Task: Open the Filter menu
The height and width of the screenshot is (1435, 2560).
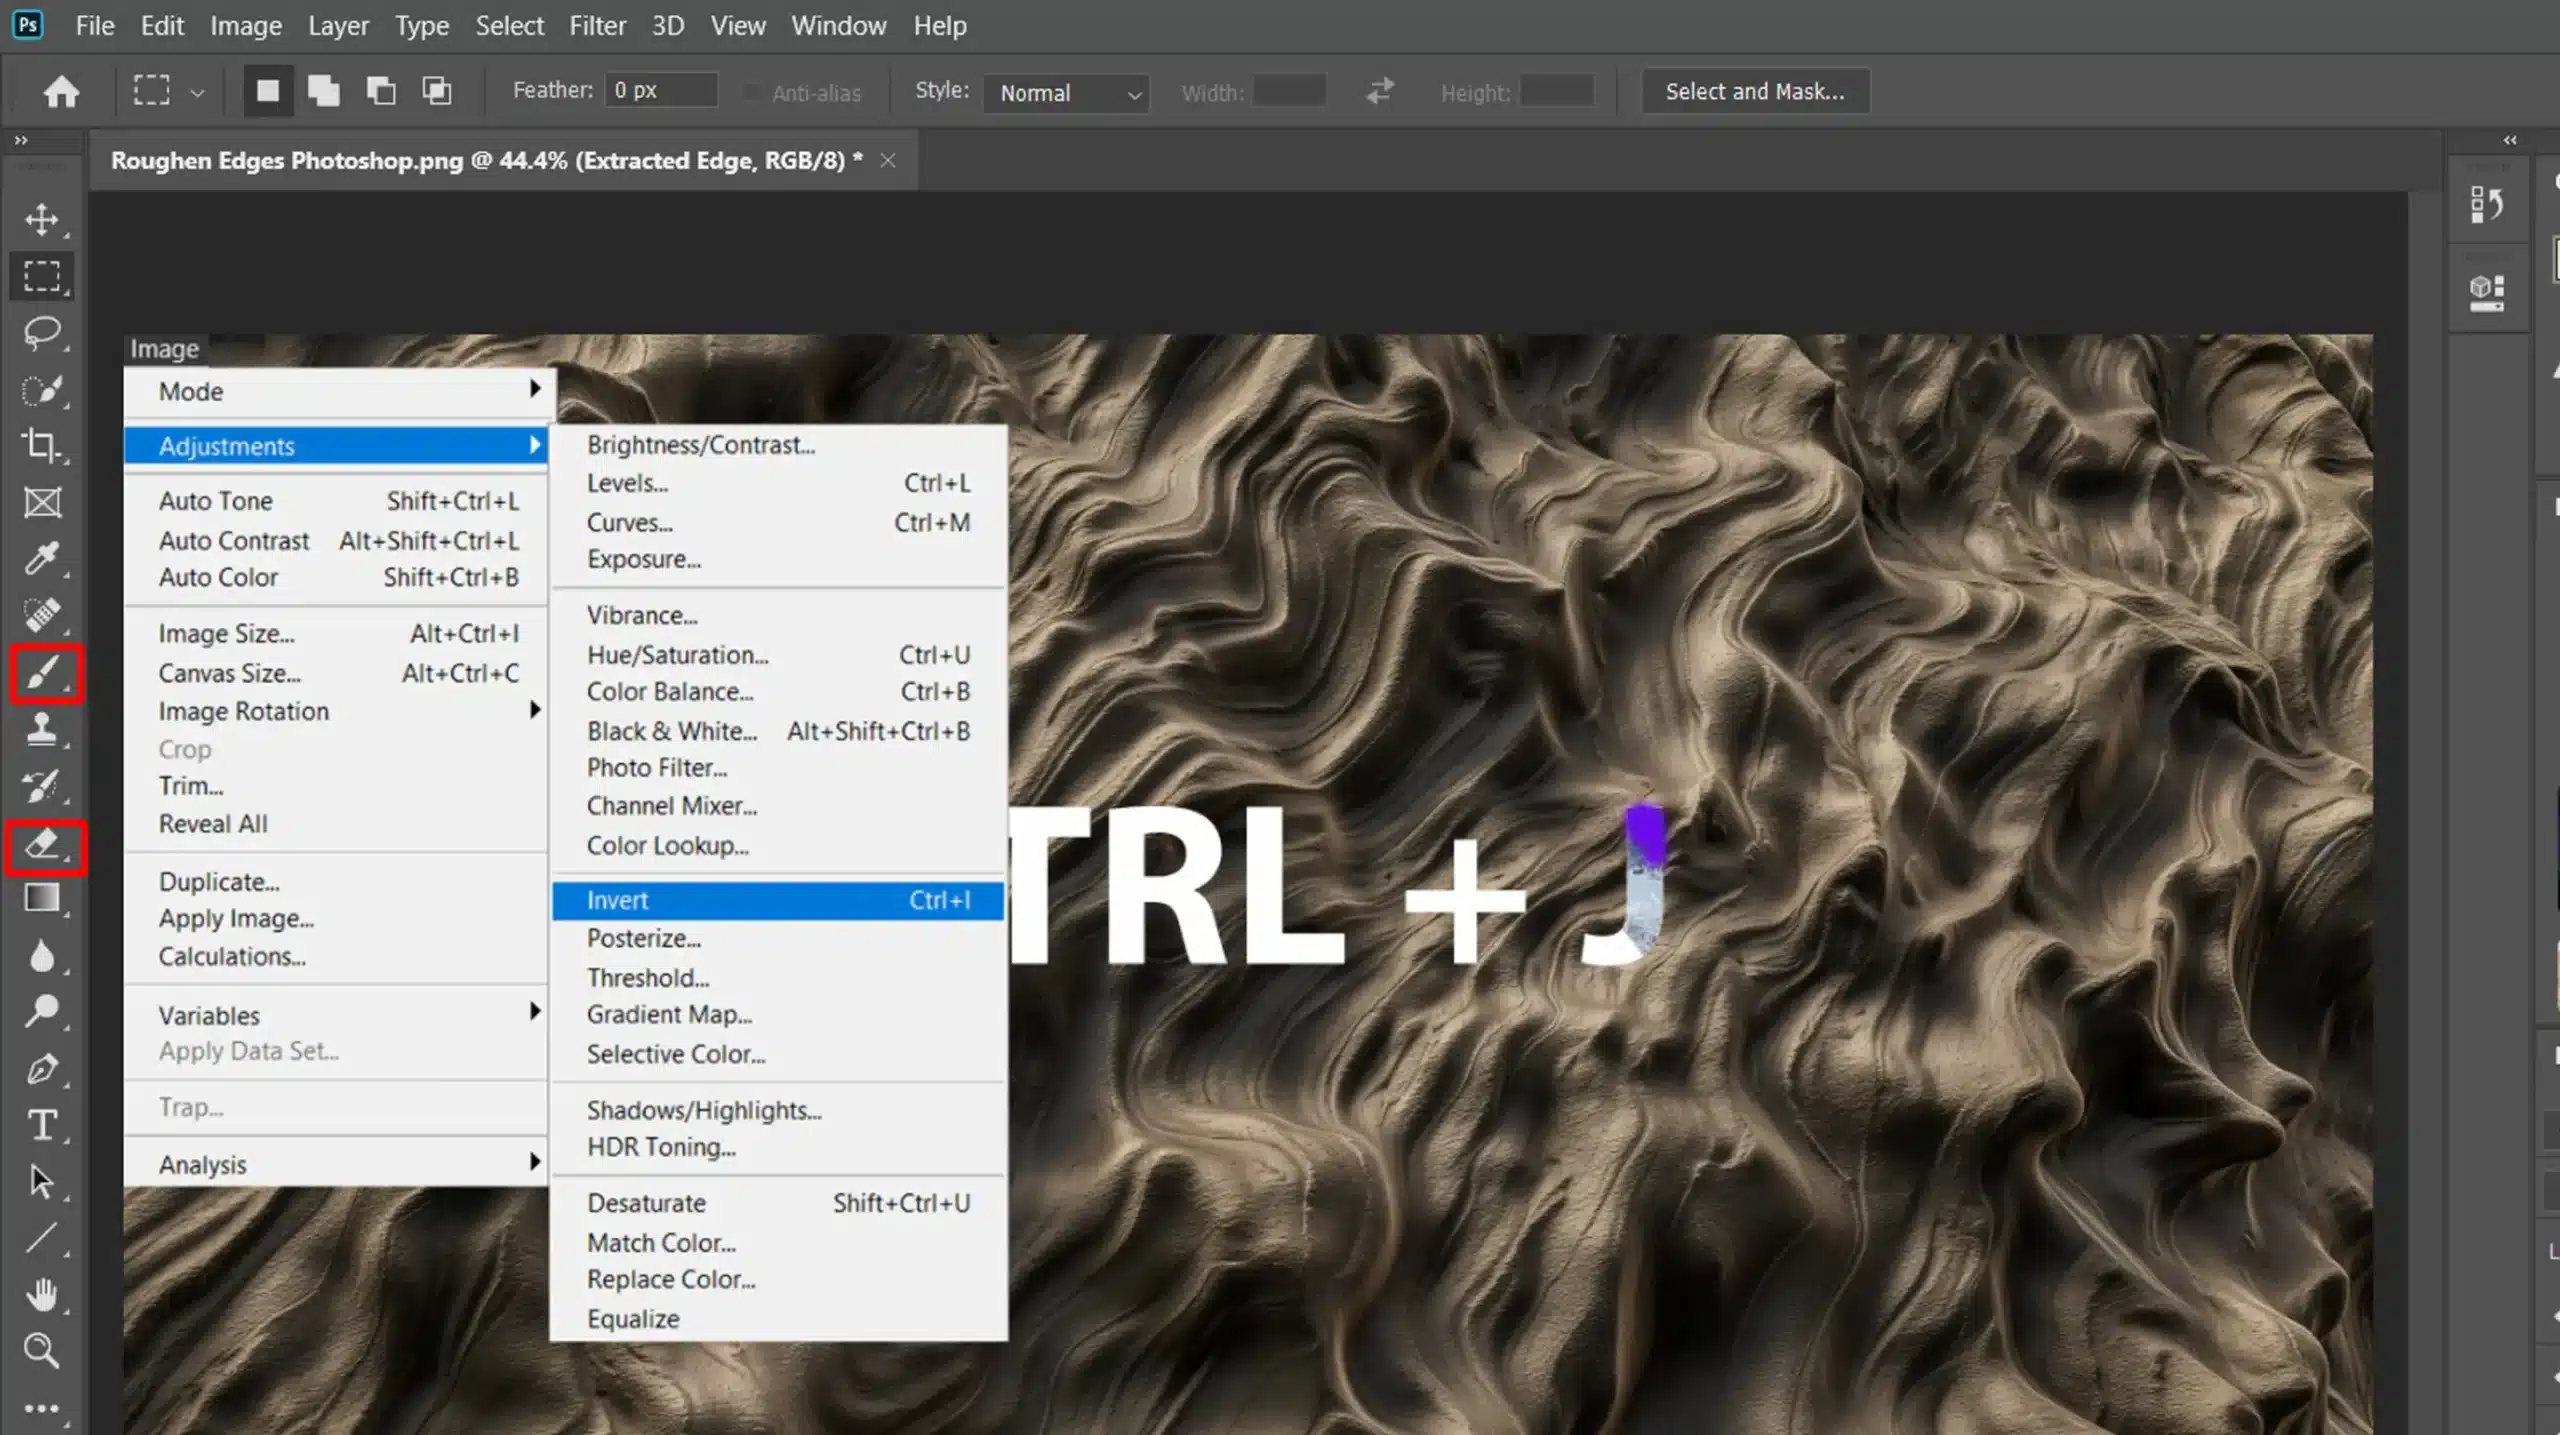Action: [598, 25]
